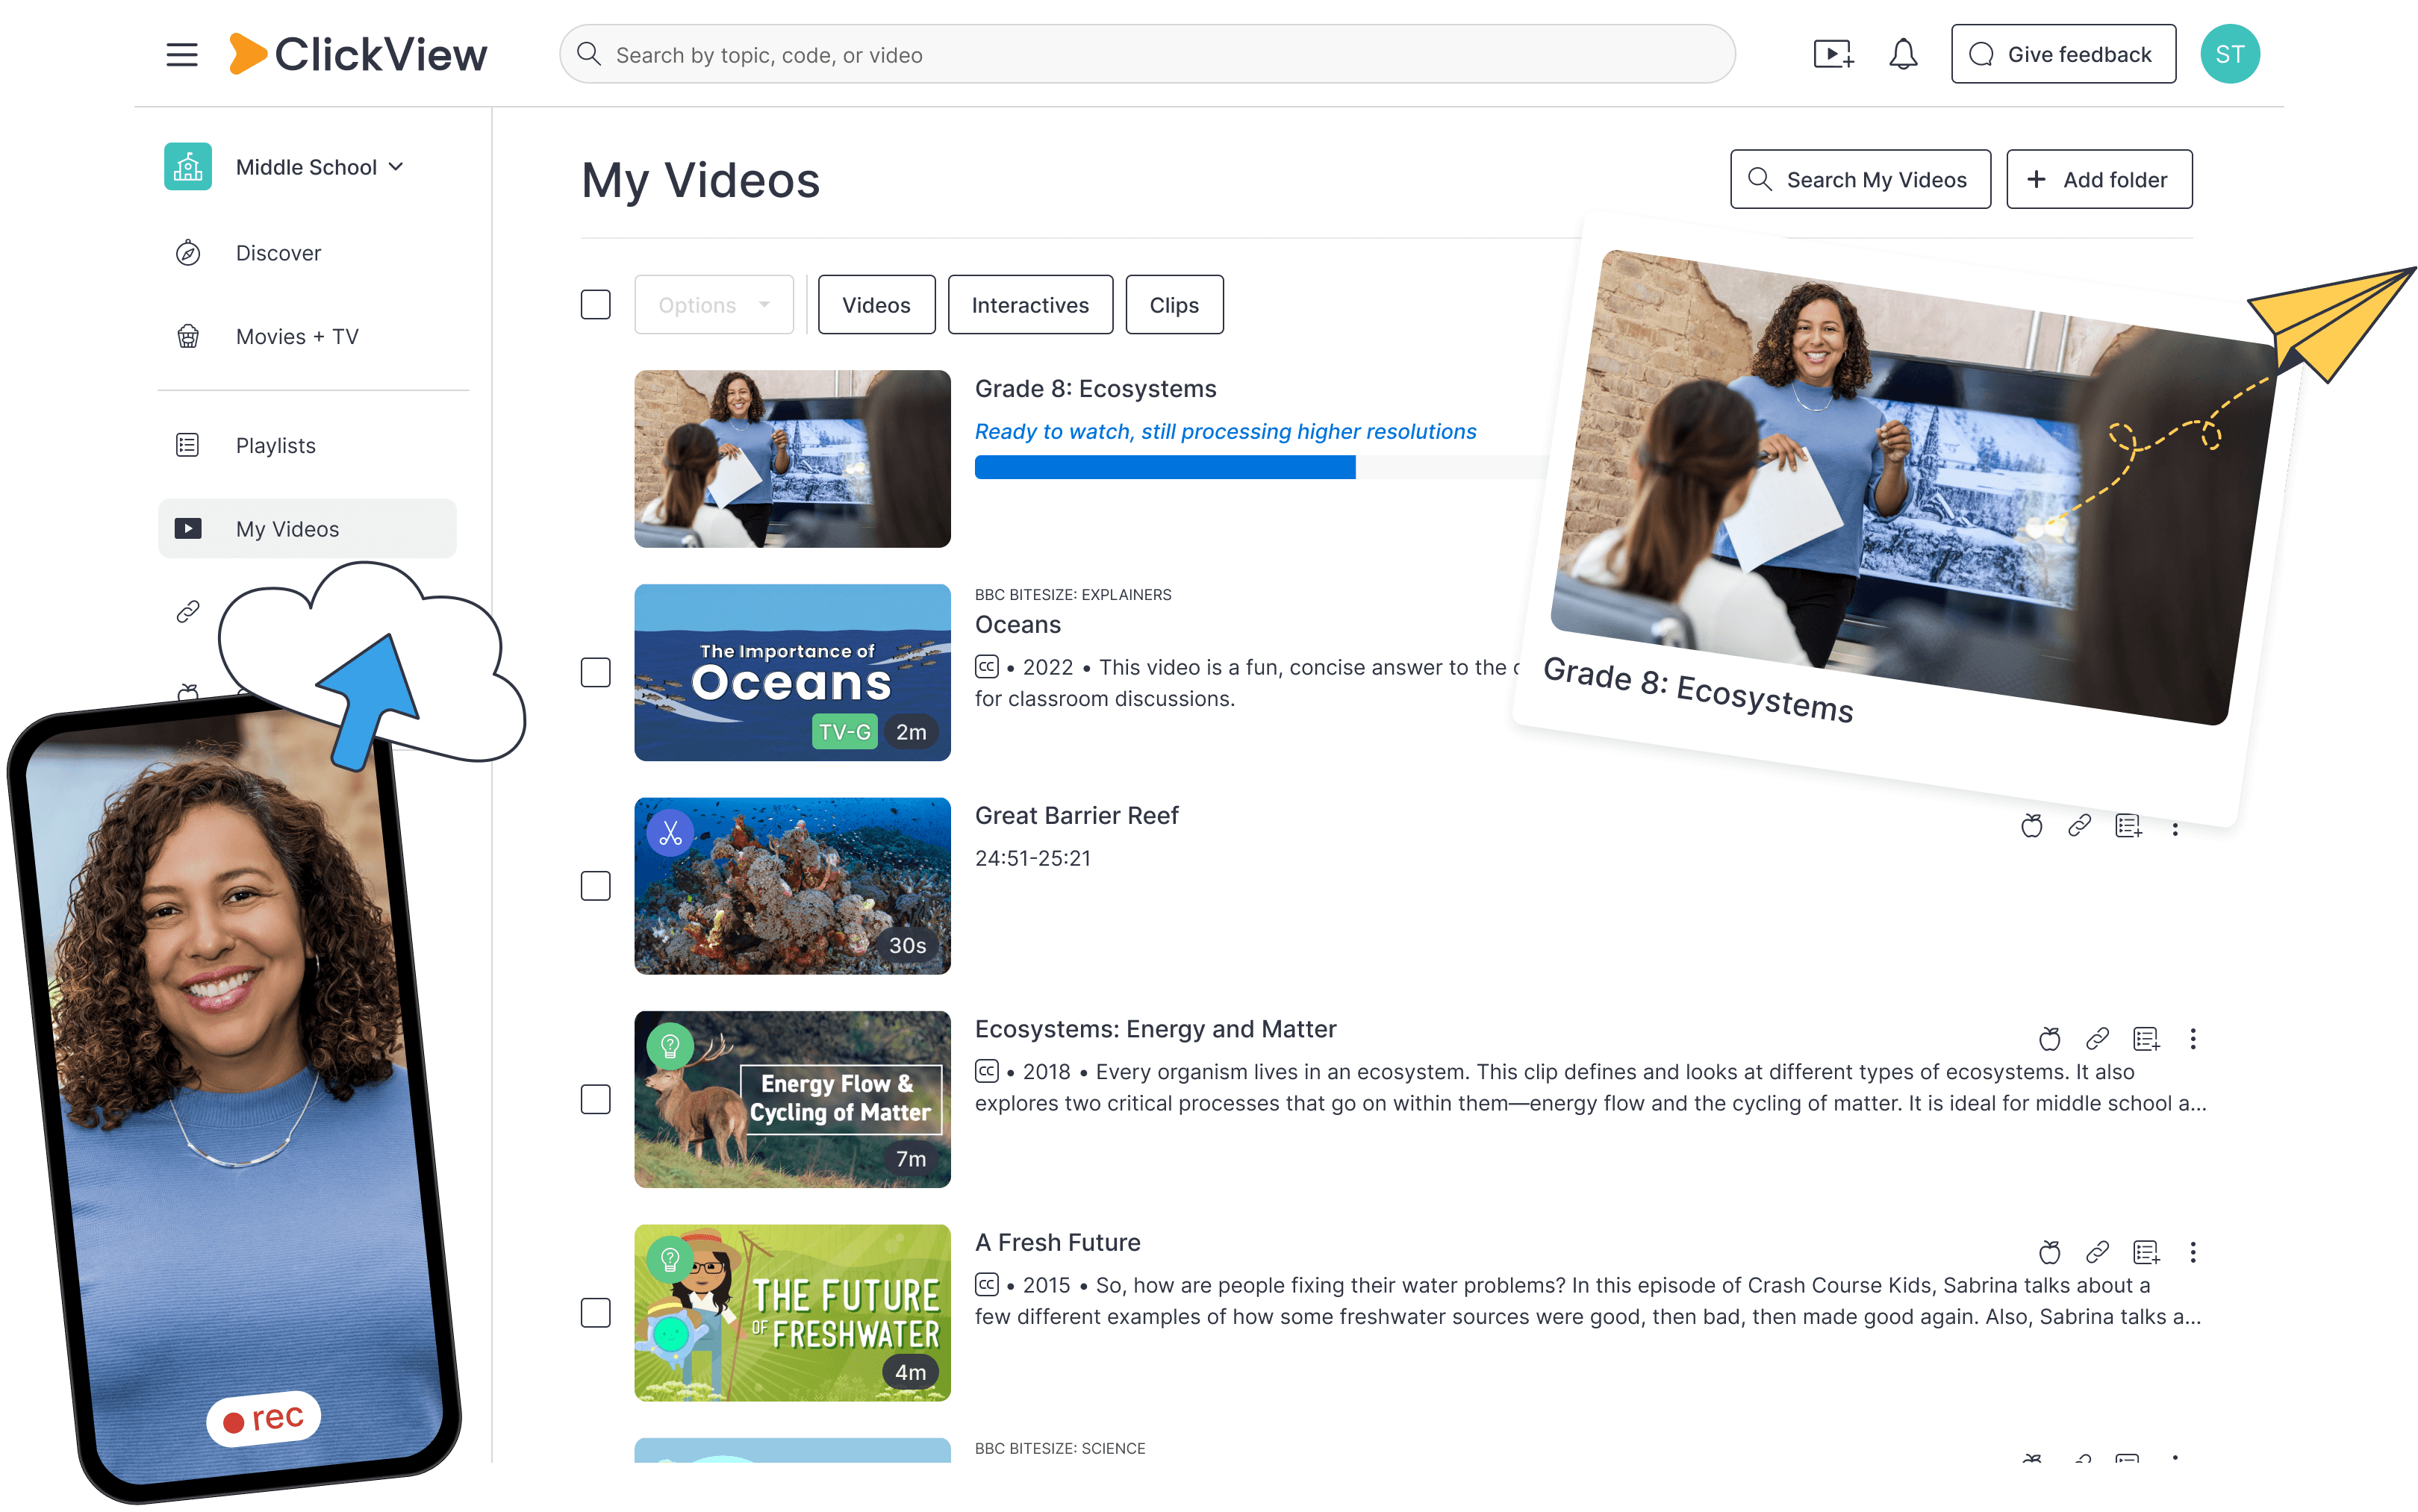
Task: Select My Videos in sidebar
Action: click(307, 528)
